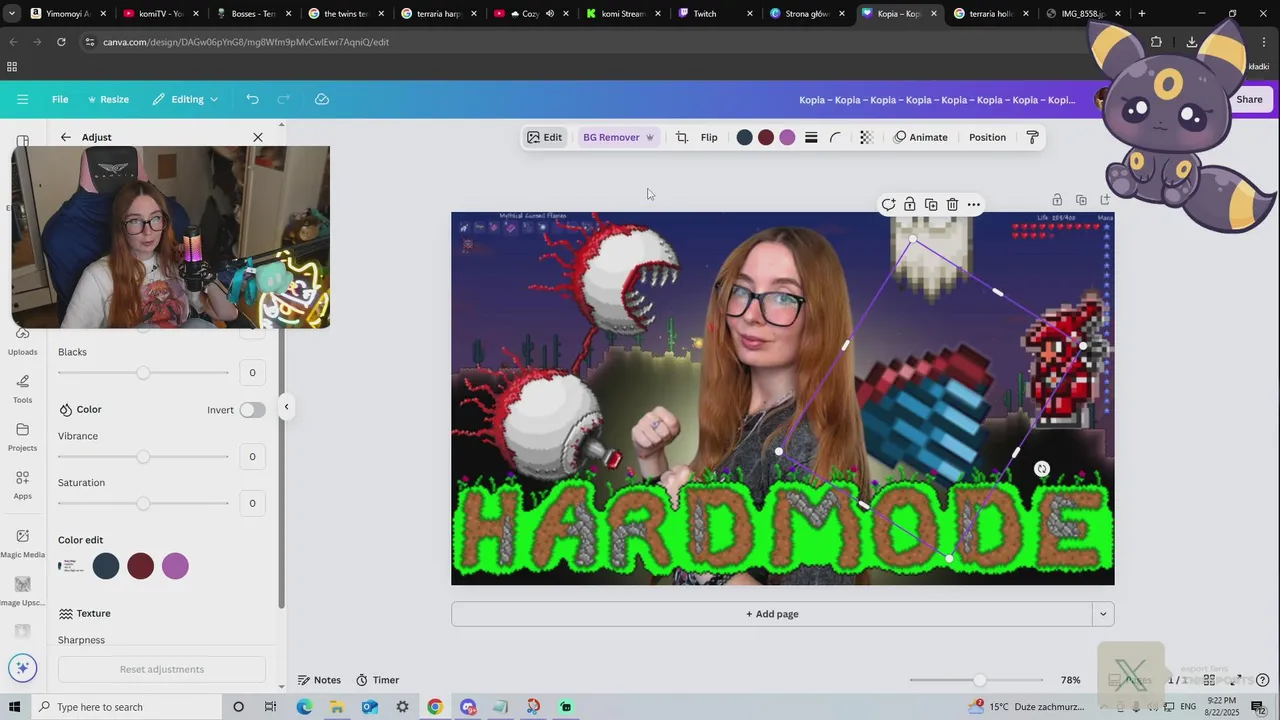Add a comment on the selected element

(x=888, y=204)
